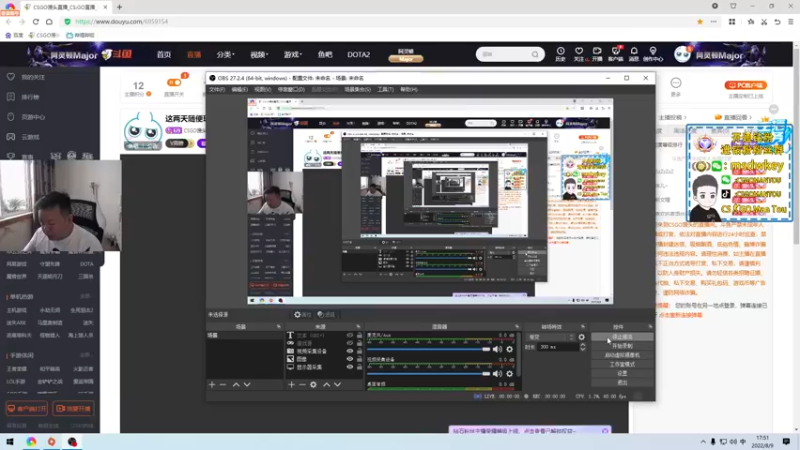The image size is (800, 450).
Task: Open source properties gear in sources toolbar
Action: click(313, 384)
